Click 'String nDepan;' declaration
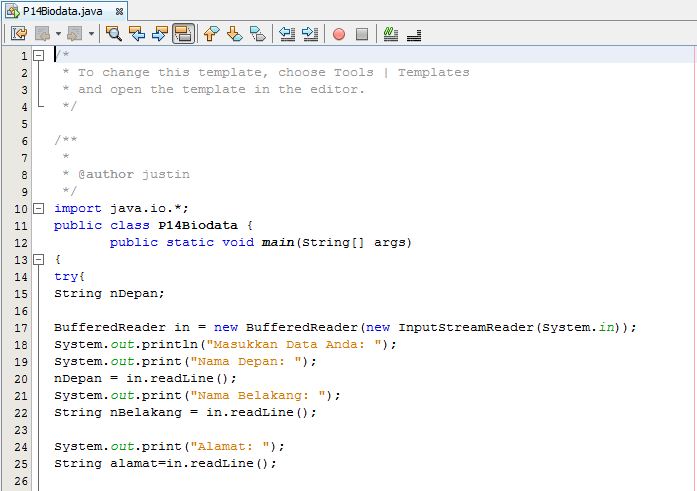Image resolution: width=697 pixels, height=491 pixels. point(109,293)
